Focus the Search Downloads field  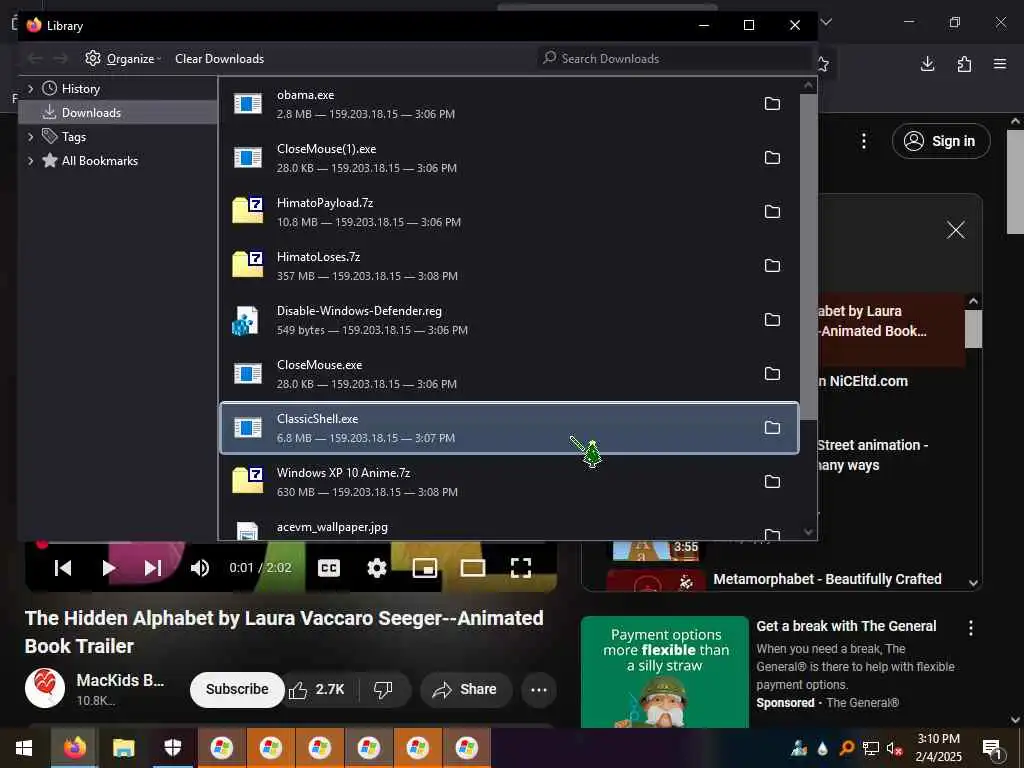675,59
